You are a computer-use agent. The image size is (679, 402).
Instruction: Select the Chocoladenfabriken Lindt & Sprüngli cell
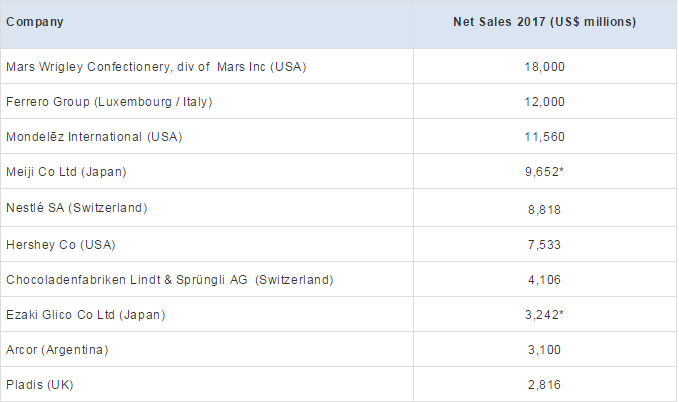pyautogui.click(x=169, y=279)
